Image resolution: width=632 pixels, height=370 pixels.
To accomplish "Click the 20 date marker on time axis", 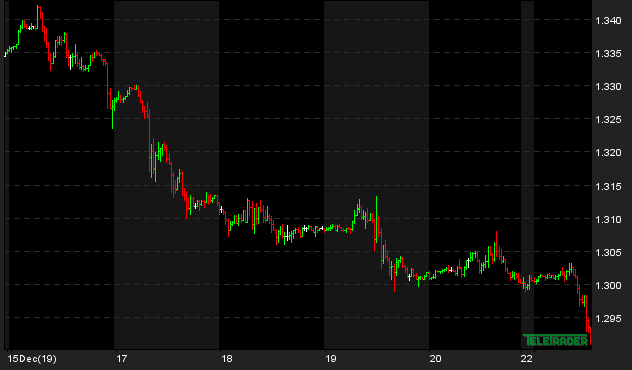I will [x=436, y=359].
